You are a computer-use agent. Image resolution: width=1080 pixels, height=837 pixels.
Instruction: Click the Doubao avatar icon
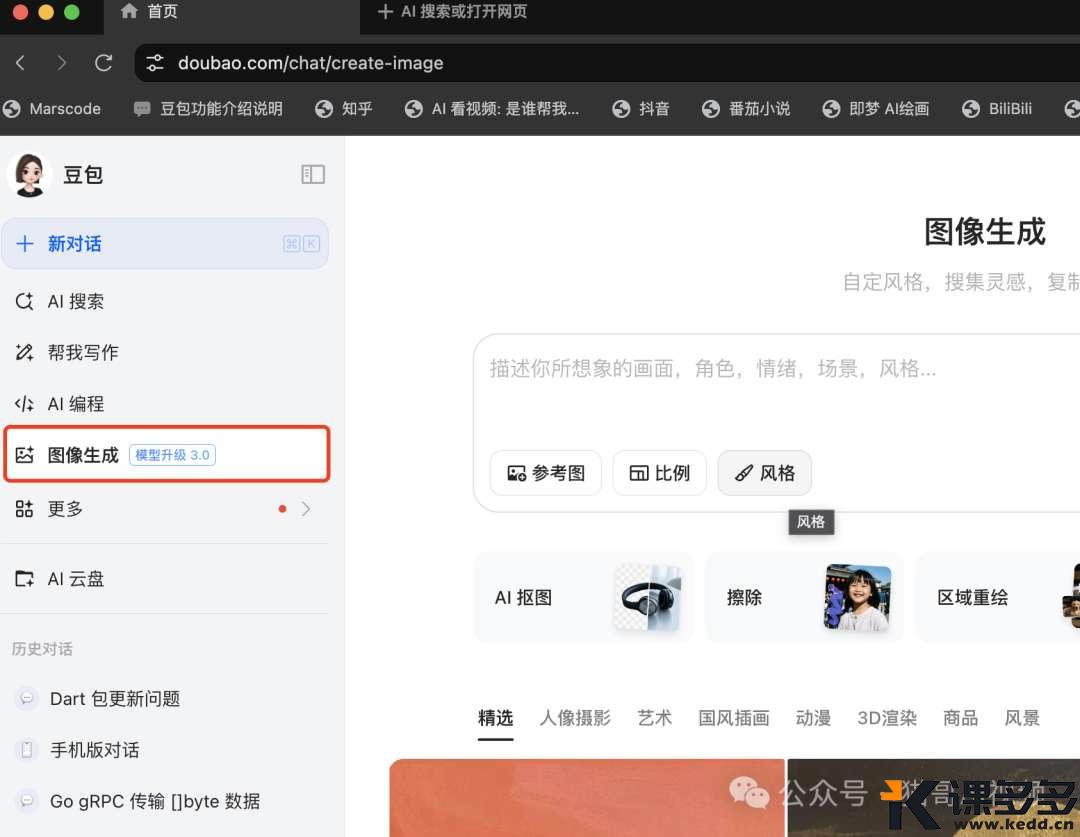29,175
